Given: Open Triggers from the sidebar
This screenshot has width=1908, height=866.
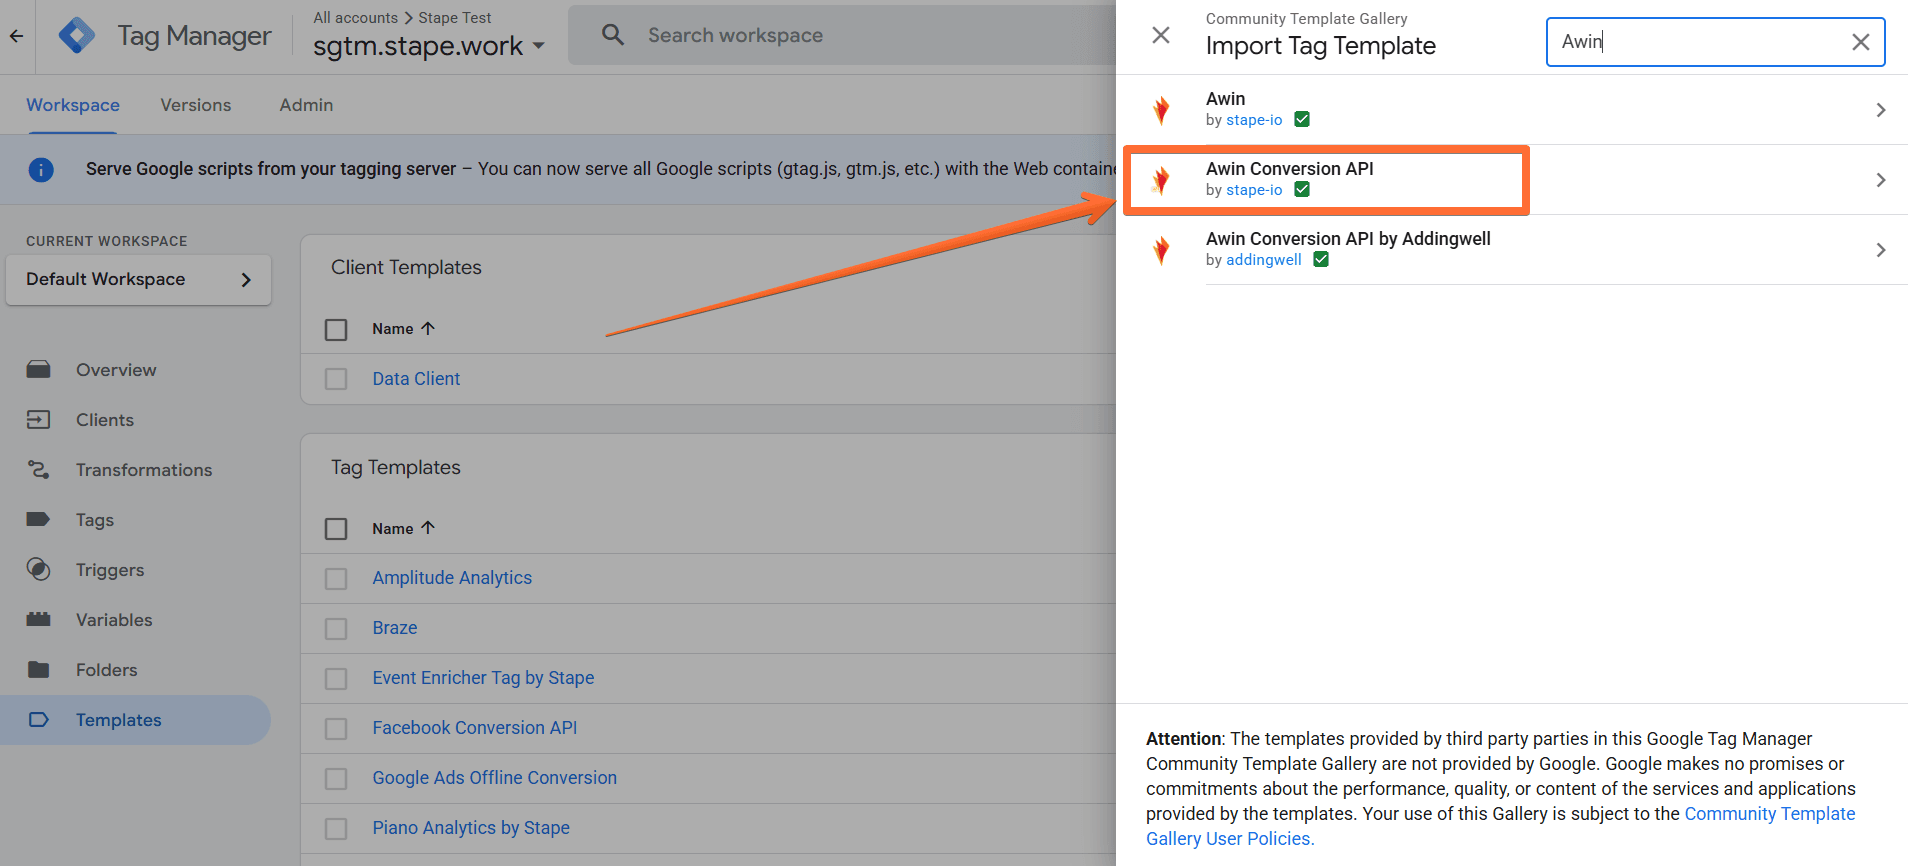Looking at the screenshot, I should coord(109,570).
